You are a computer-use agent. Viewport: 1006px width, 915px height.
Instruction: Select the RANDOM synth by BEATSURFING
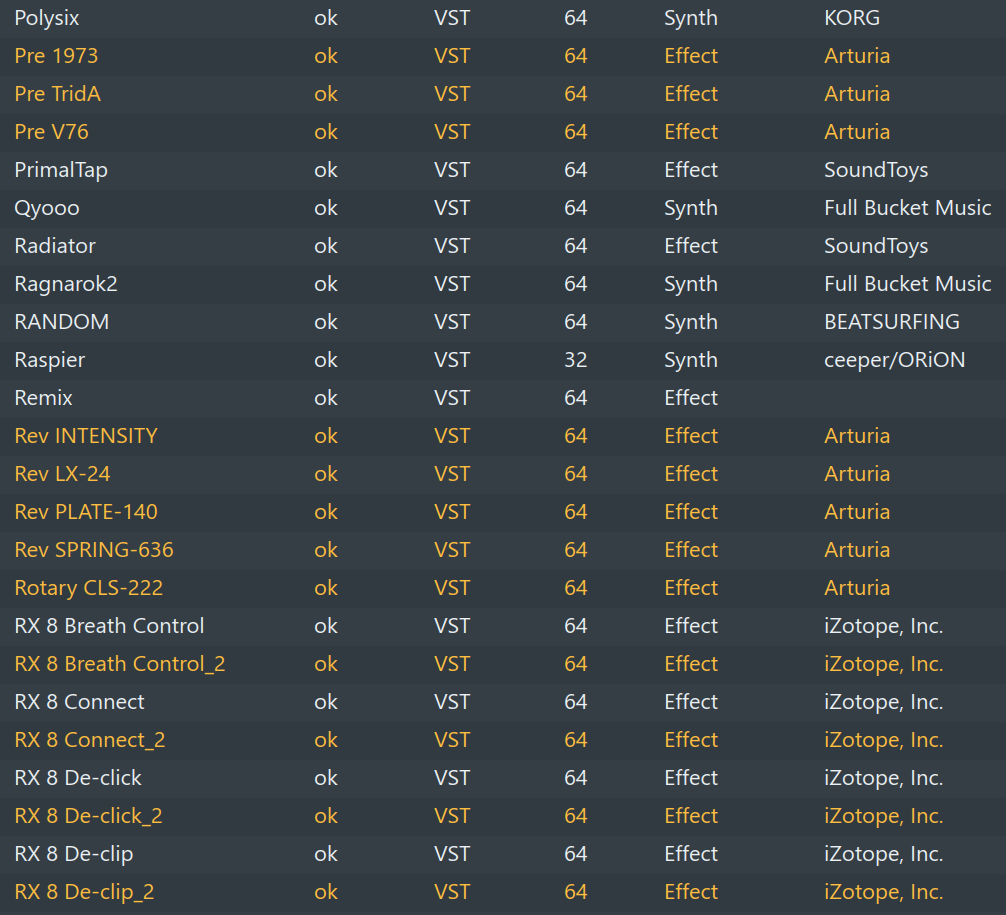62,322
